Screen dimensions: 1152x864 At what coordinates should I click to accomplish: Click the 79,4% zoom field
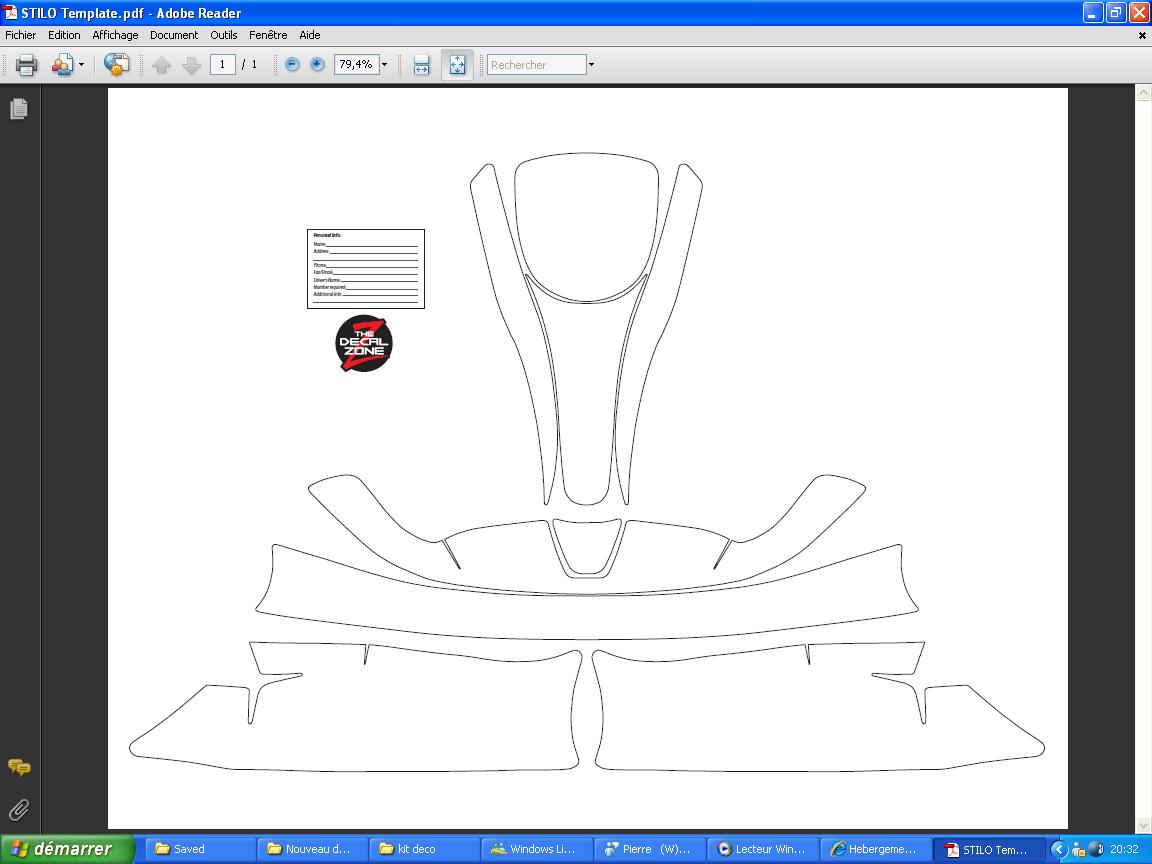pos(356,65)
